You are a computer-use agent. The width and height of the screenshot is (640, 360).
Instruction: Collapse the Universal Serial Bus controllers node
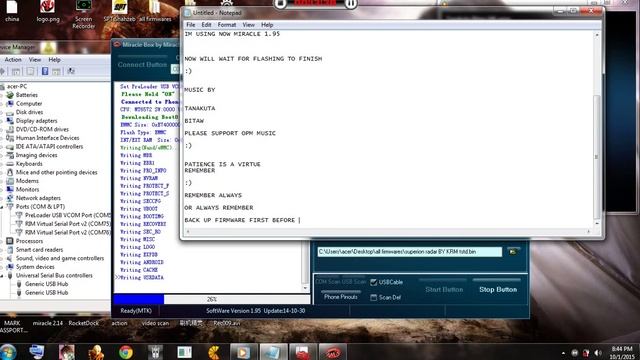2,276
